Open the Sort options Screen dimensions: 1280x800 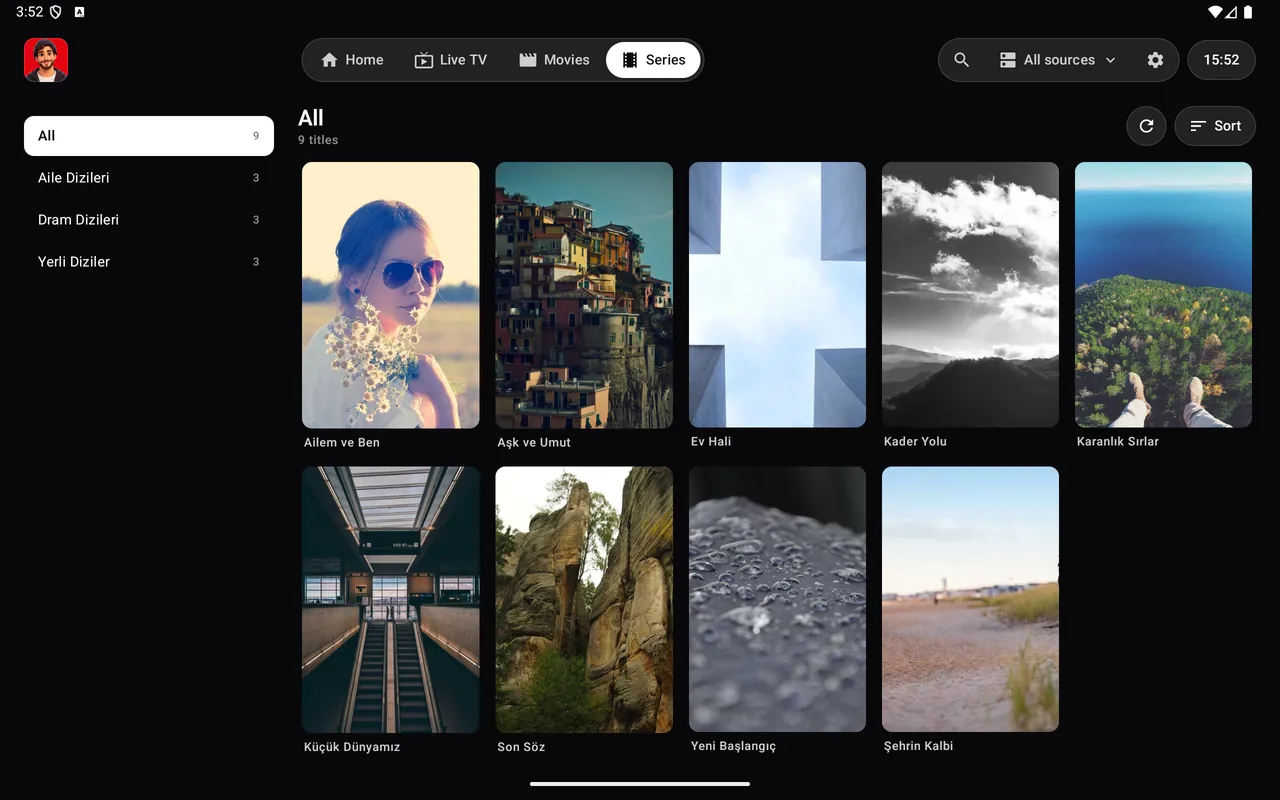1215,126
